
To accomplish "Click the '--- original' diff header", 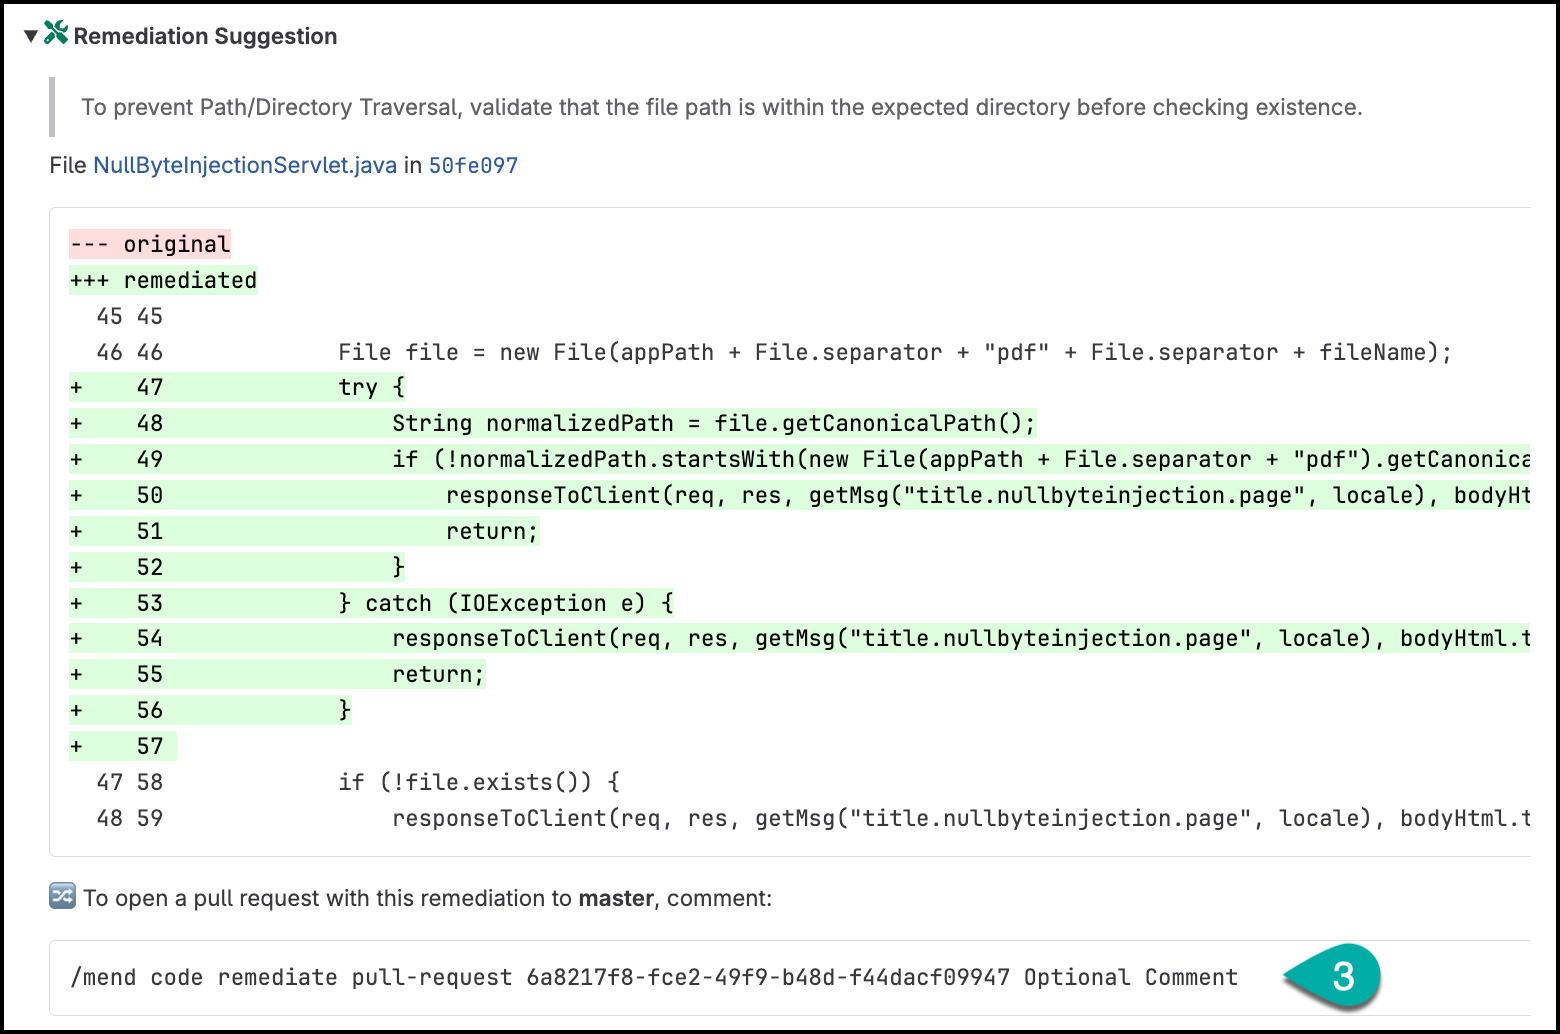I will pyautogui.click(x=150, y=244).
